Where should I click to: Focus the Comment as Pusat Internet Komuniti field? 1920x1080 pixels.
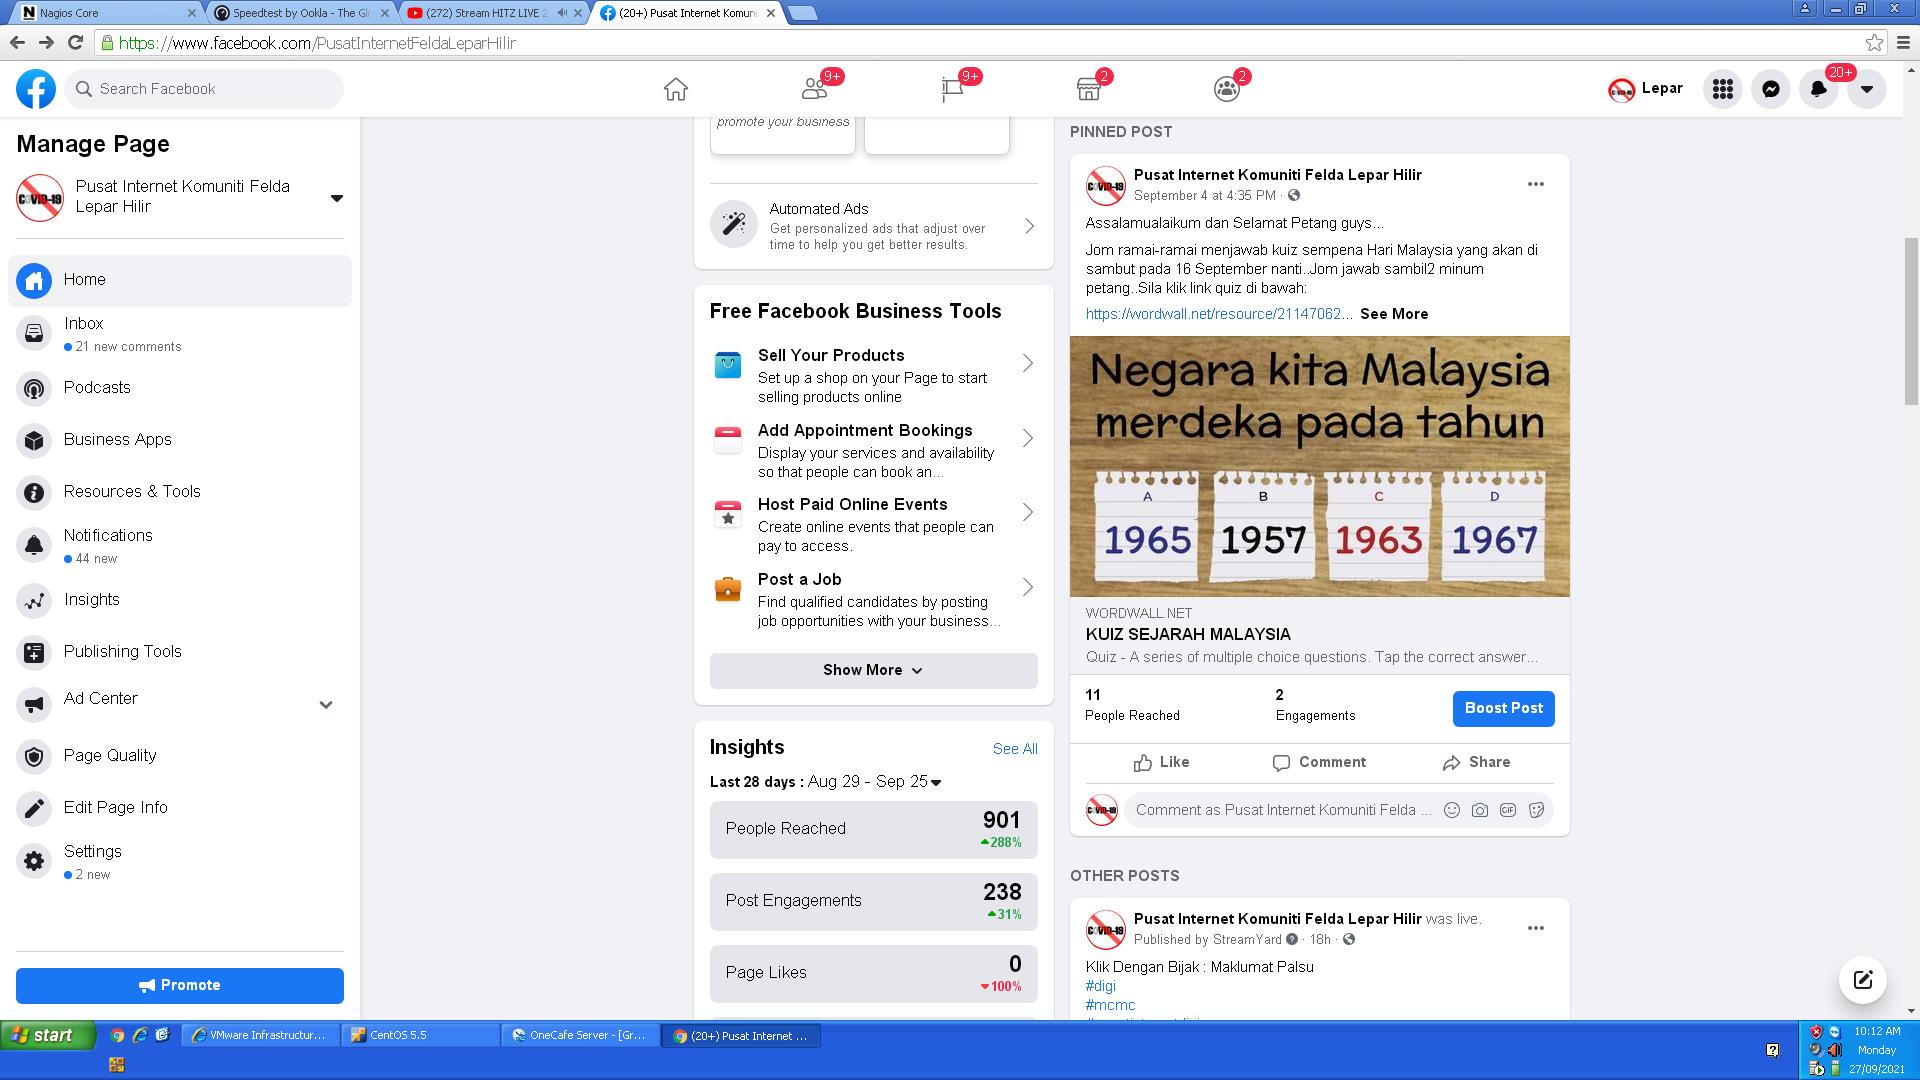(1283, 810)
